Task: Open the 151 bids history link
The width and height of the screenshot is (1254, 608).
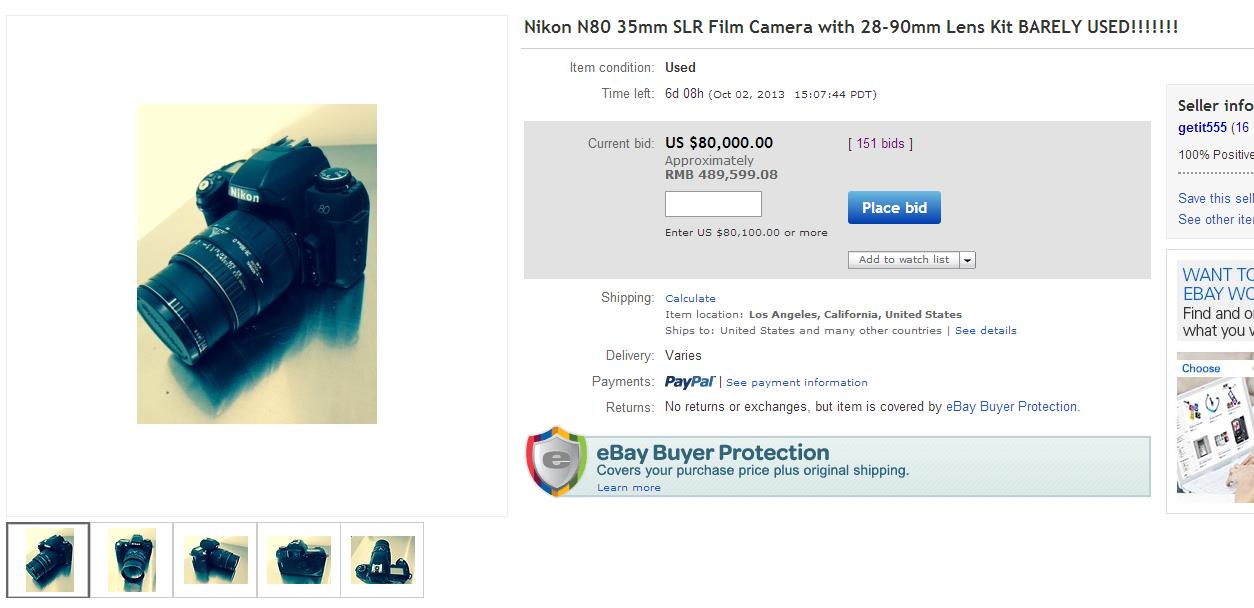Action: click(880, 143)
